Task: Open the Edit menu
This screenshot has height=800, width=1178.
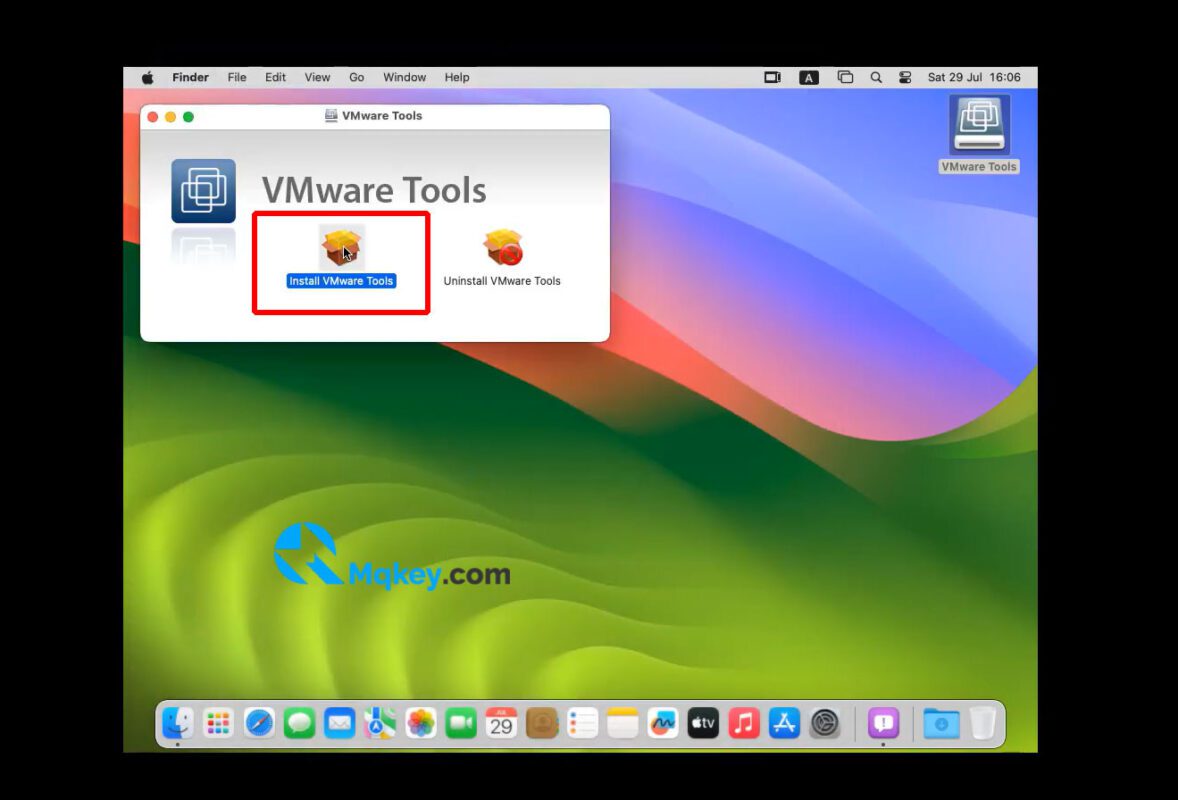Action: (275, 77)
